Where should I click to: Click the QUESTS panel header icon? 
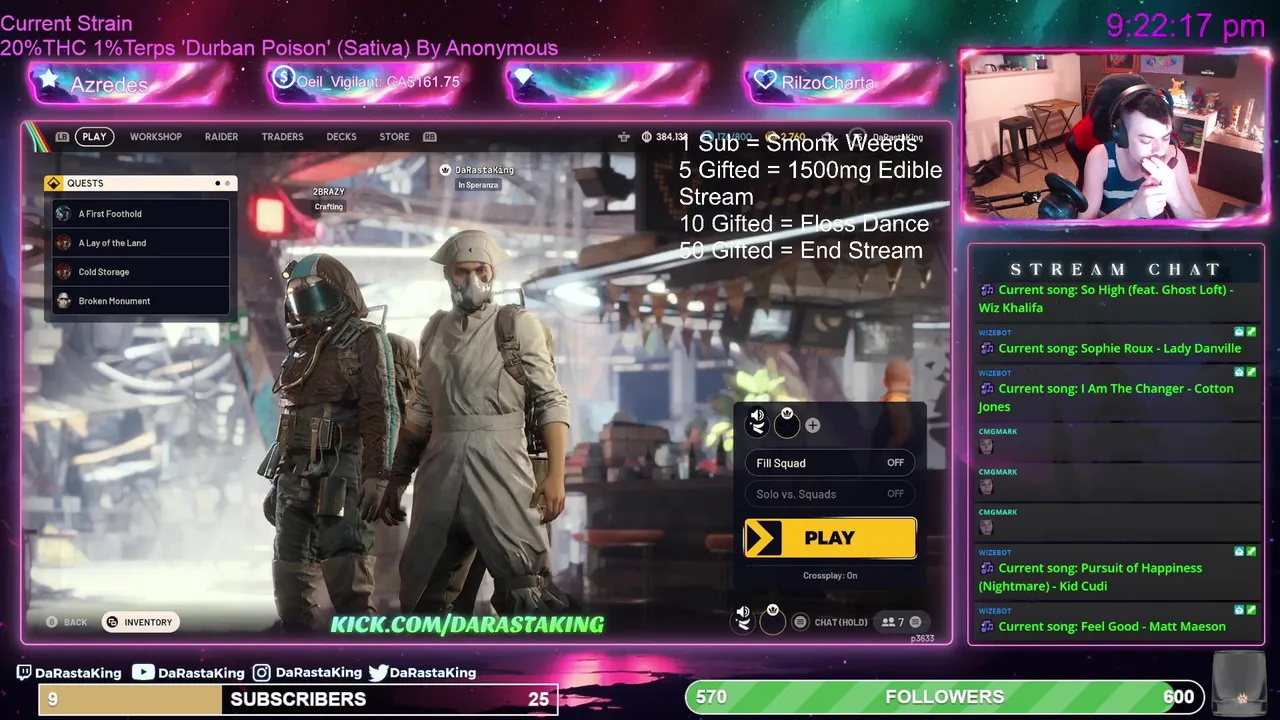pos(54,183)
